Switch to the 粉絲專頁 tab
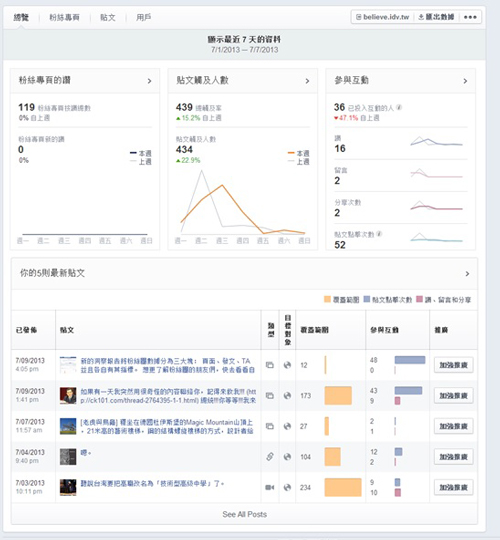500x540 pixels. click(x=64, y=17)
